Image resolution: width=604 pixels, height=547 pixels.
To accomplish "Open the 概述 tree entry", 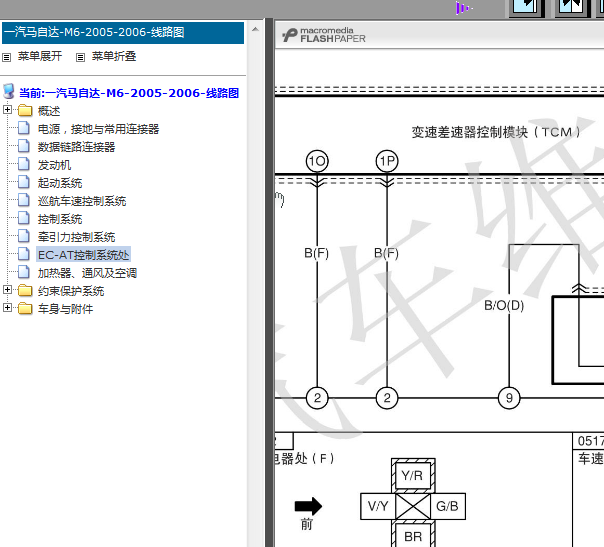I will [49, 111].
